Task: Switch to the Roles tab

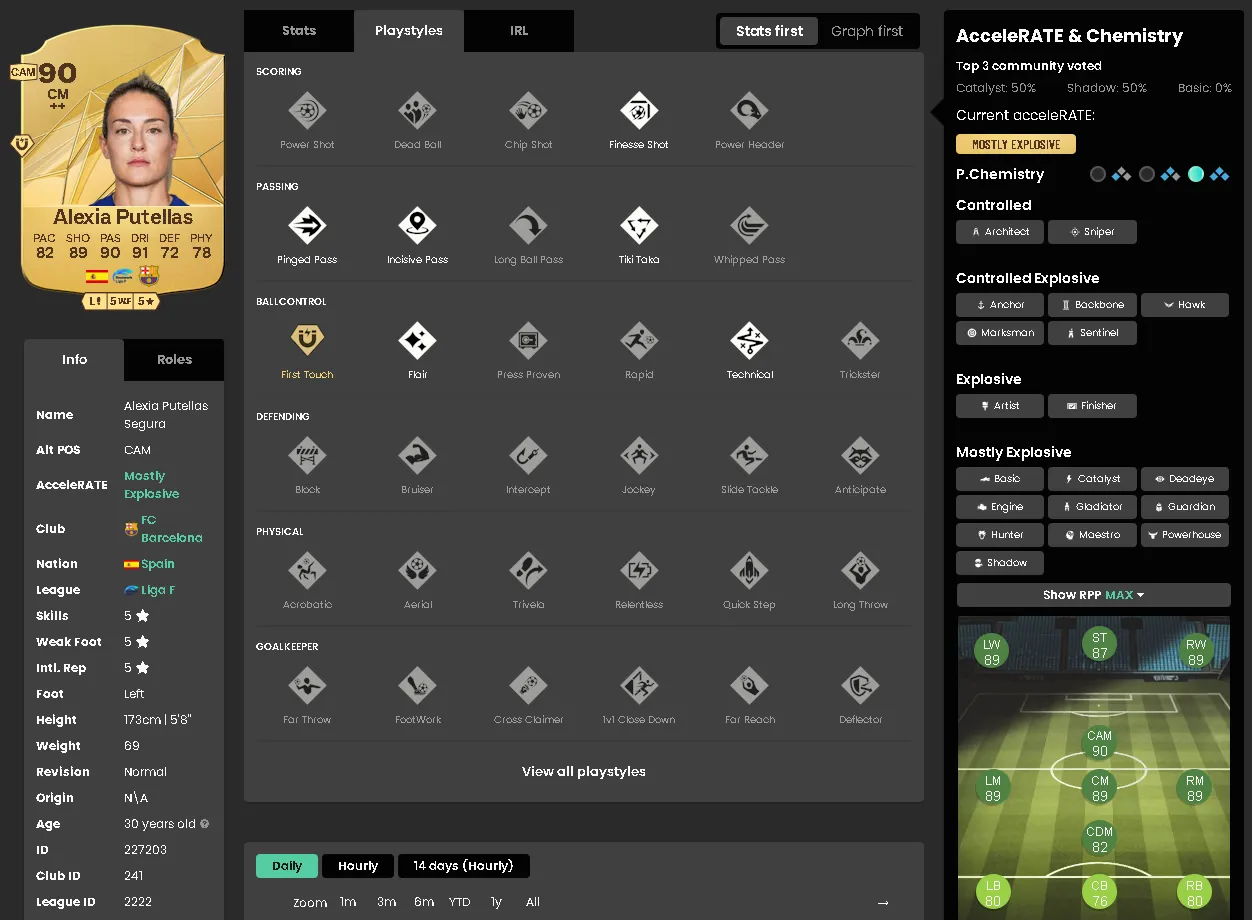Action: [x=174, y=360]
